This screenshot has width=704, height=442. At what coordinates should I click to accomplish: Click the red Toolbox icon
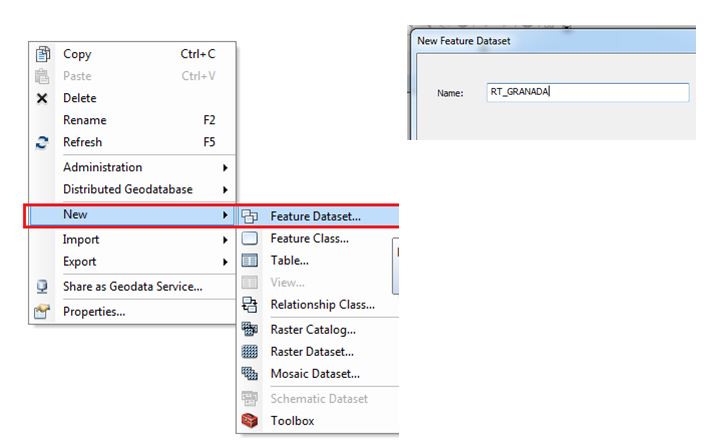pos(251,421)
